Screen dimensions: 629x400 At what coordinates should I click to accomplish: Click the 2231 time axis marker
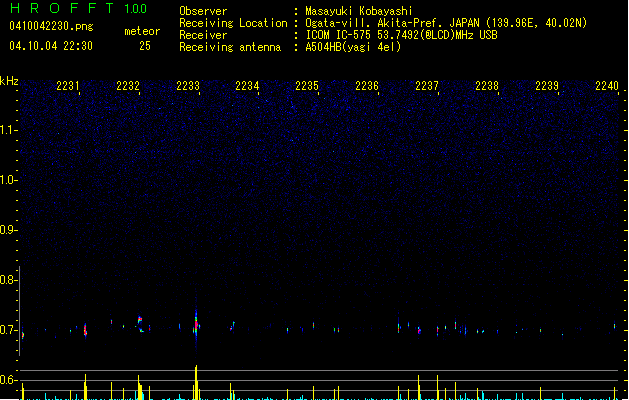(x=68, y=86)
